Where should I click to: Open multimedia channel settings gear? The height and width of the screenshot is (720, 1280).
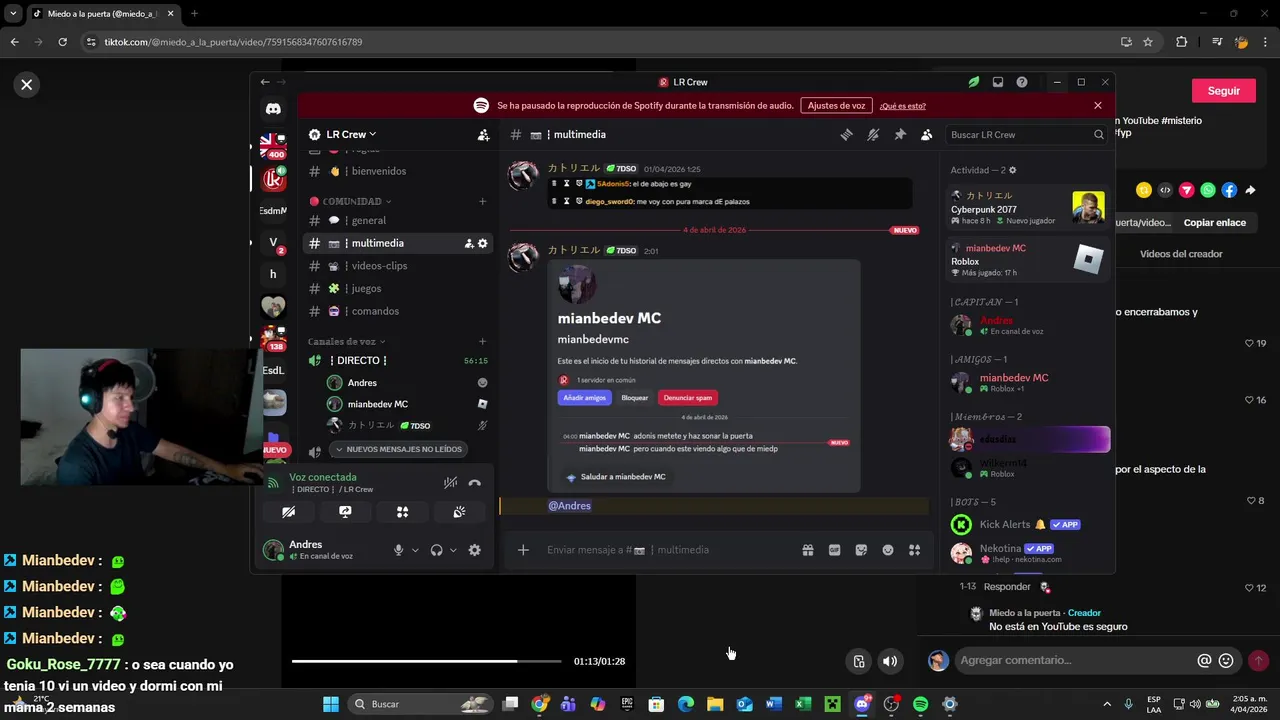483,243
